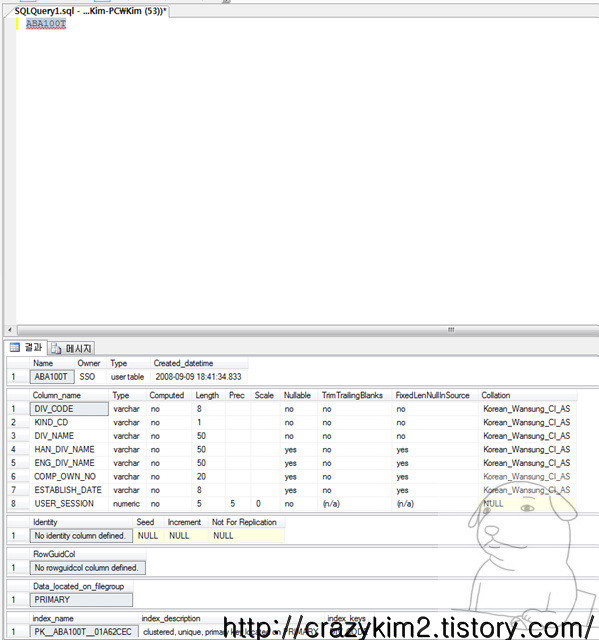Click the Data_located_on_filegroup header
599x640 pixels.
point(81,586)
